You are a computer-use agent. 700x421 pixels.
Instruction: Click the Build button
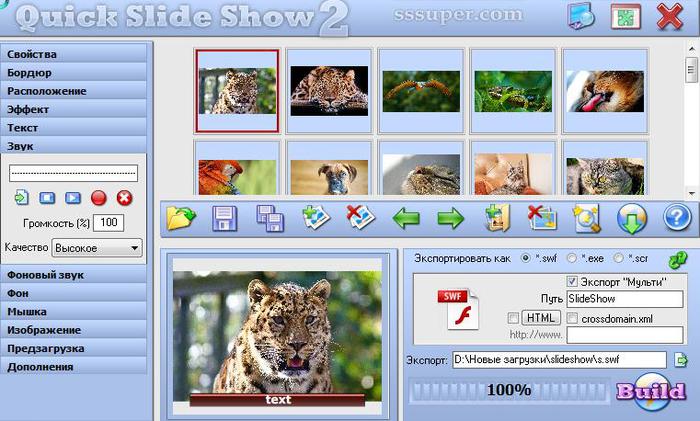coord(651,392)
